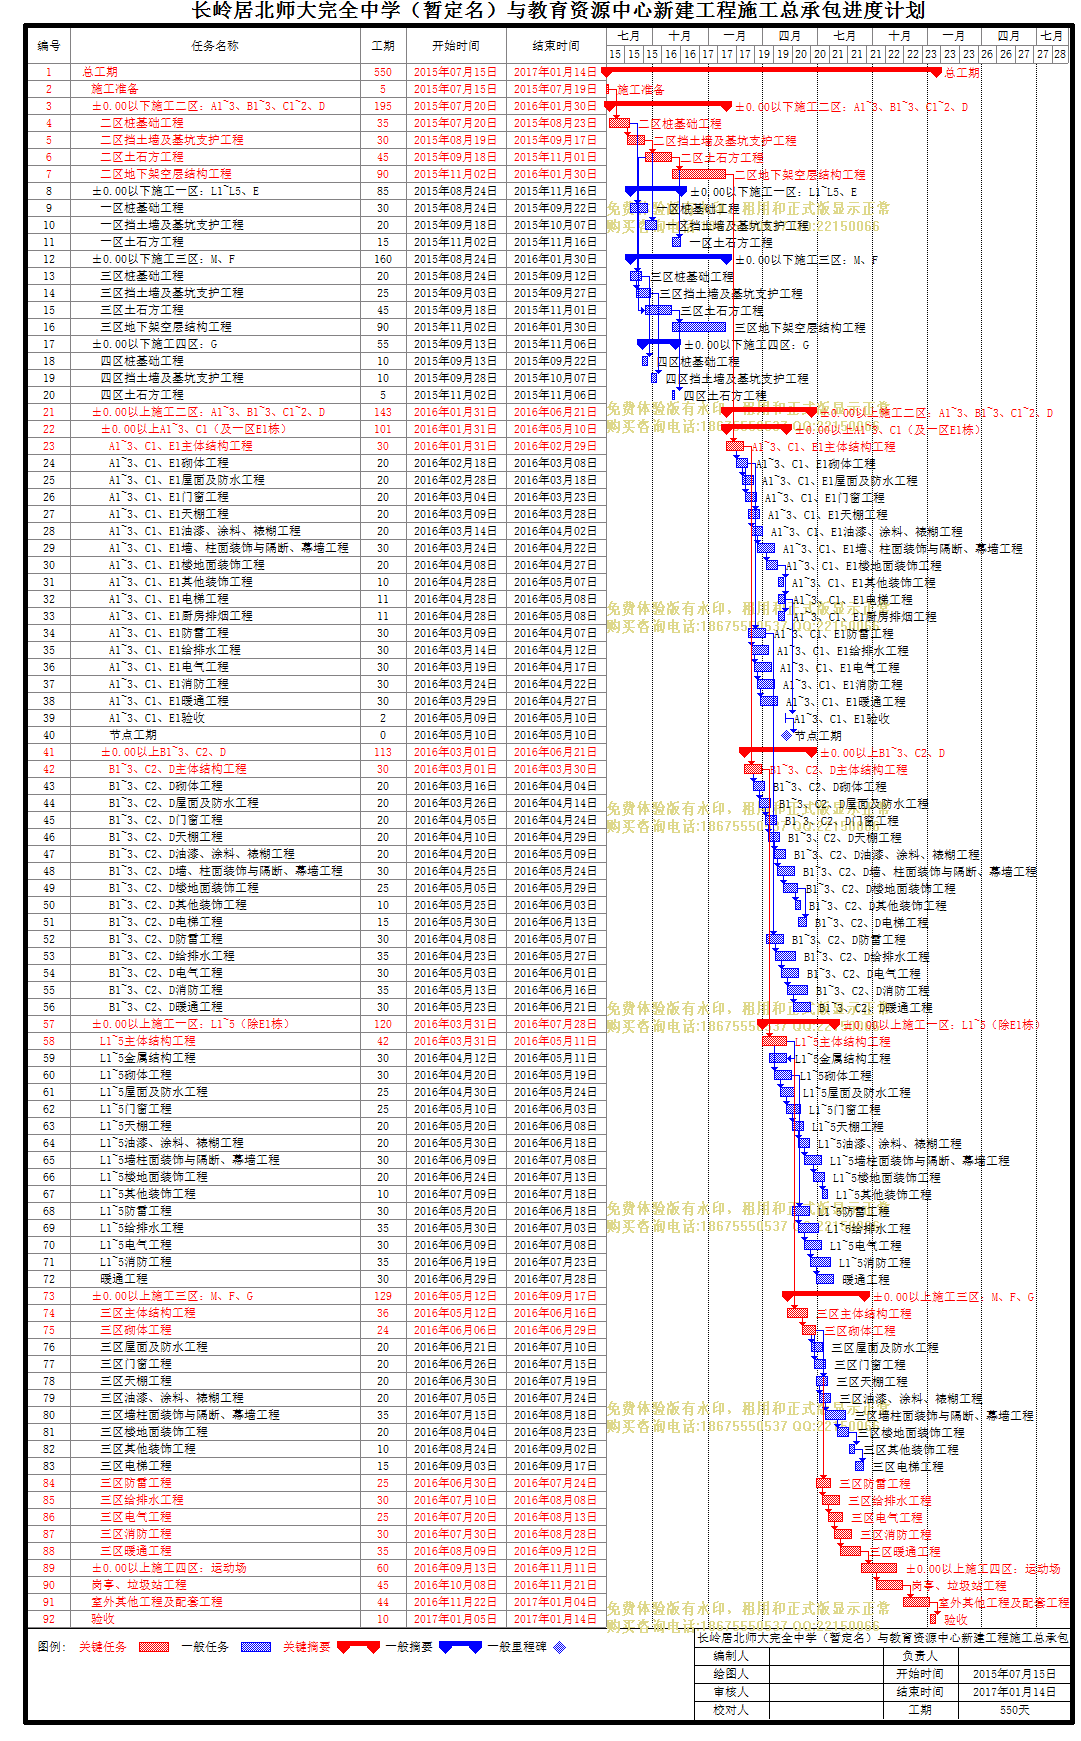
Task: Select the 工期 column header in the task table
Action: (x=383, y=46)
